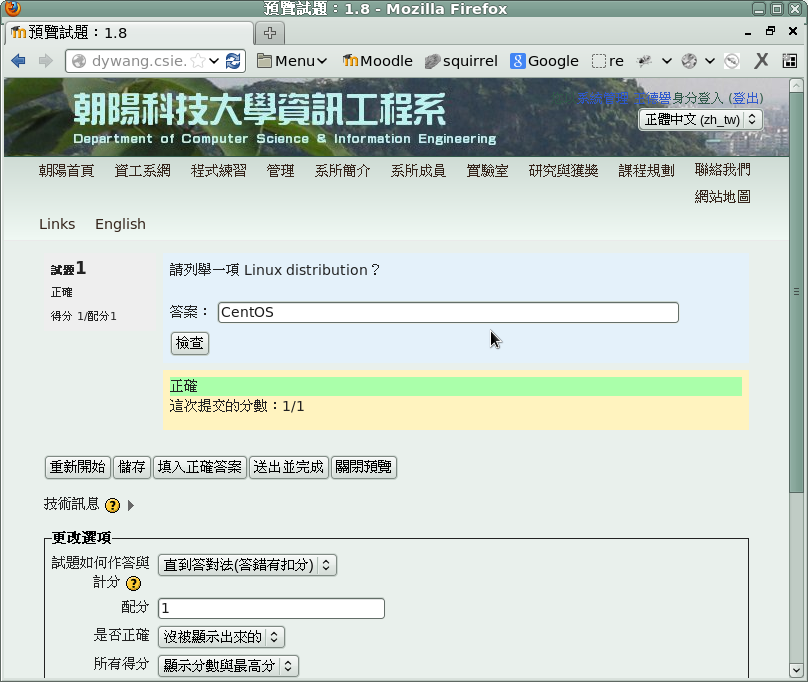Open the 所有得分 dropdown
Viewport: 808px width, 682px height.
pyautogui.click(x=228, y=665)
